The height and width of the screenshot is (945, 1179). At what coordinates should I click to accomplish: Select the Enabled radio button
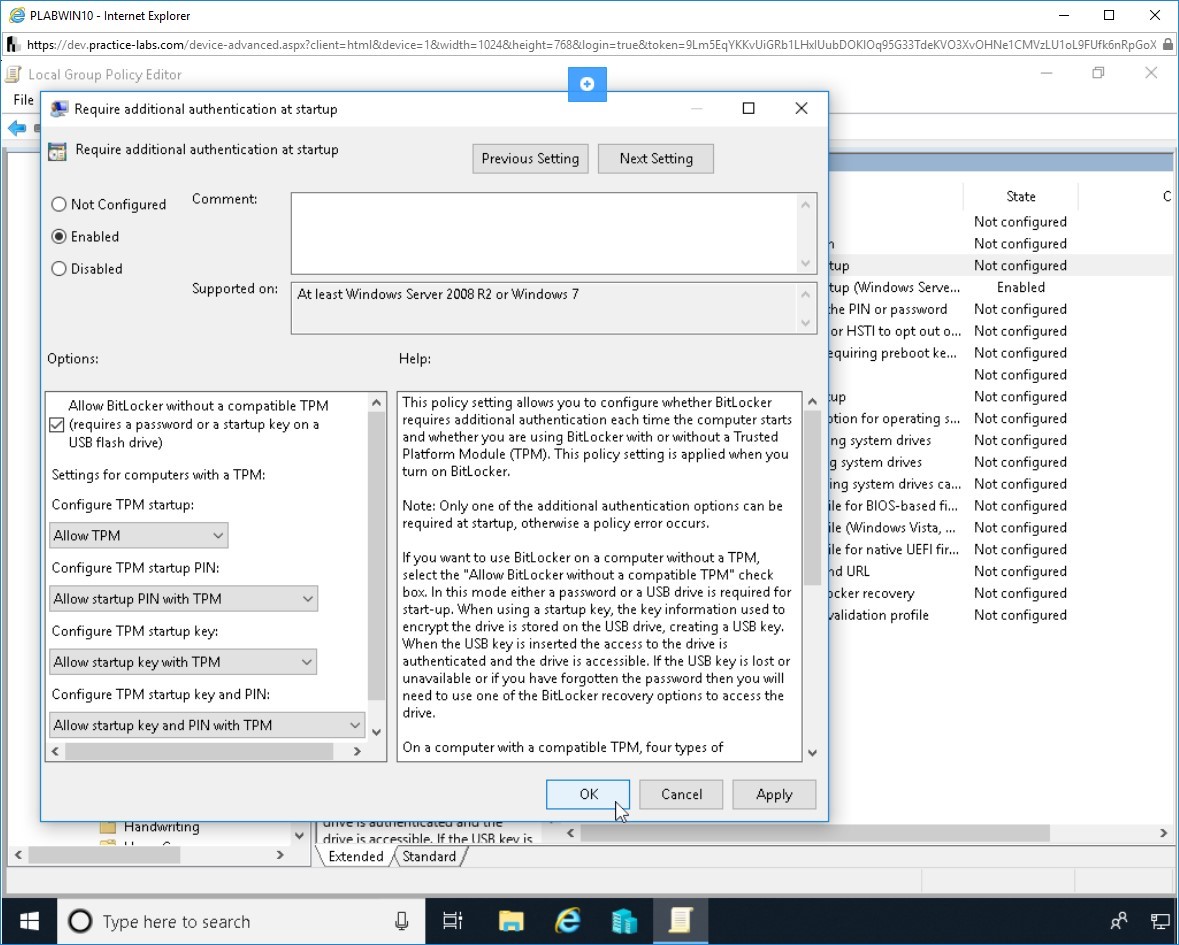tap(59, 237)
